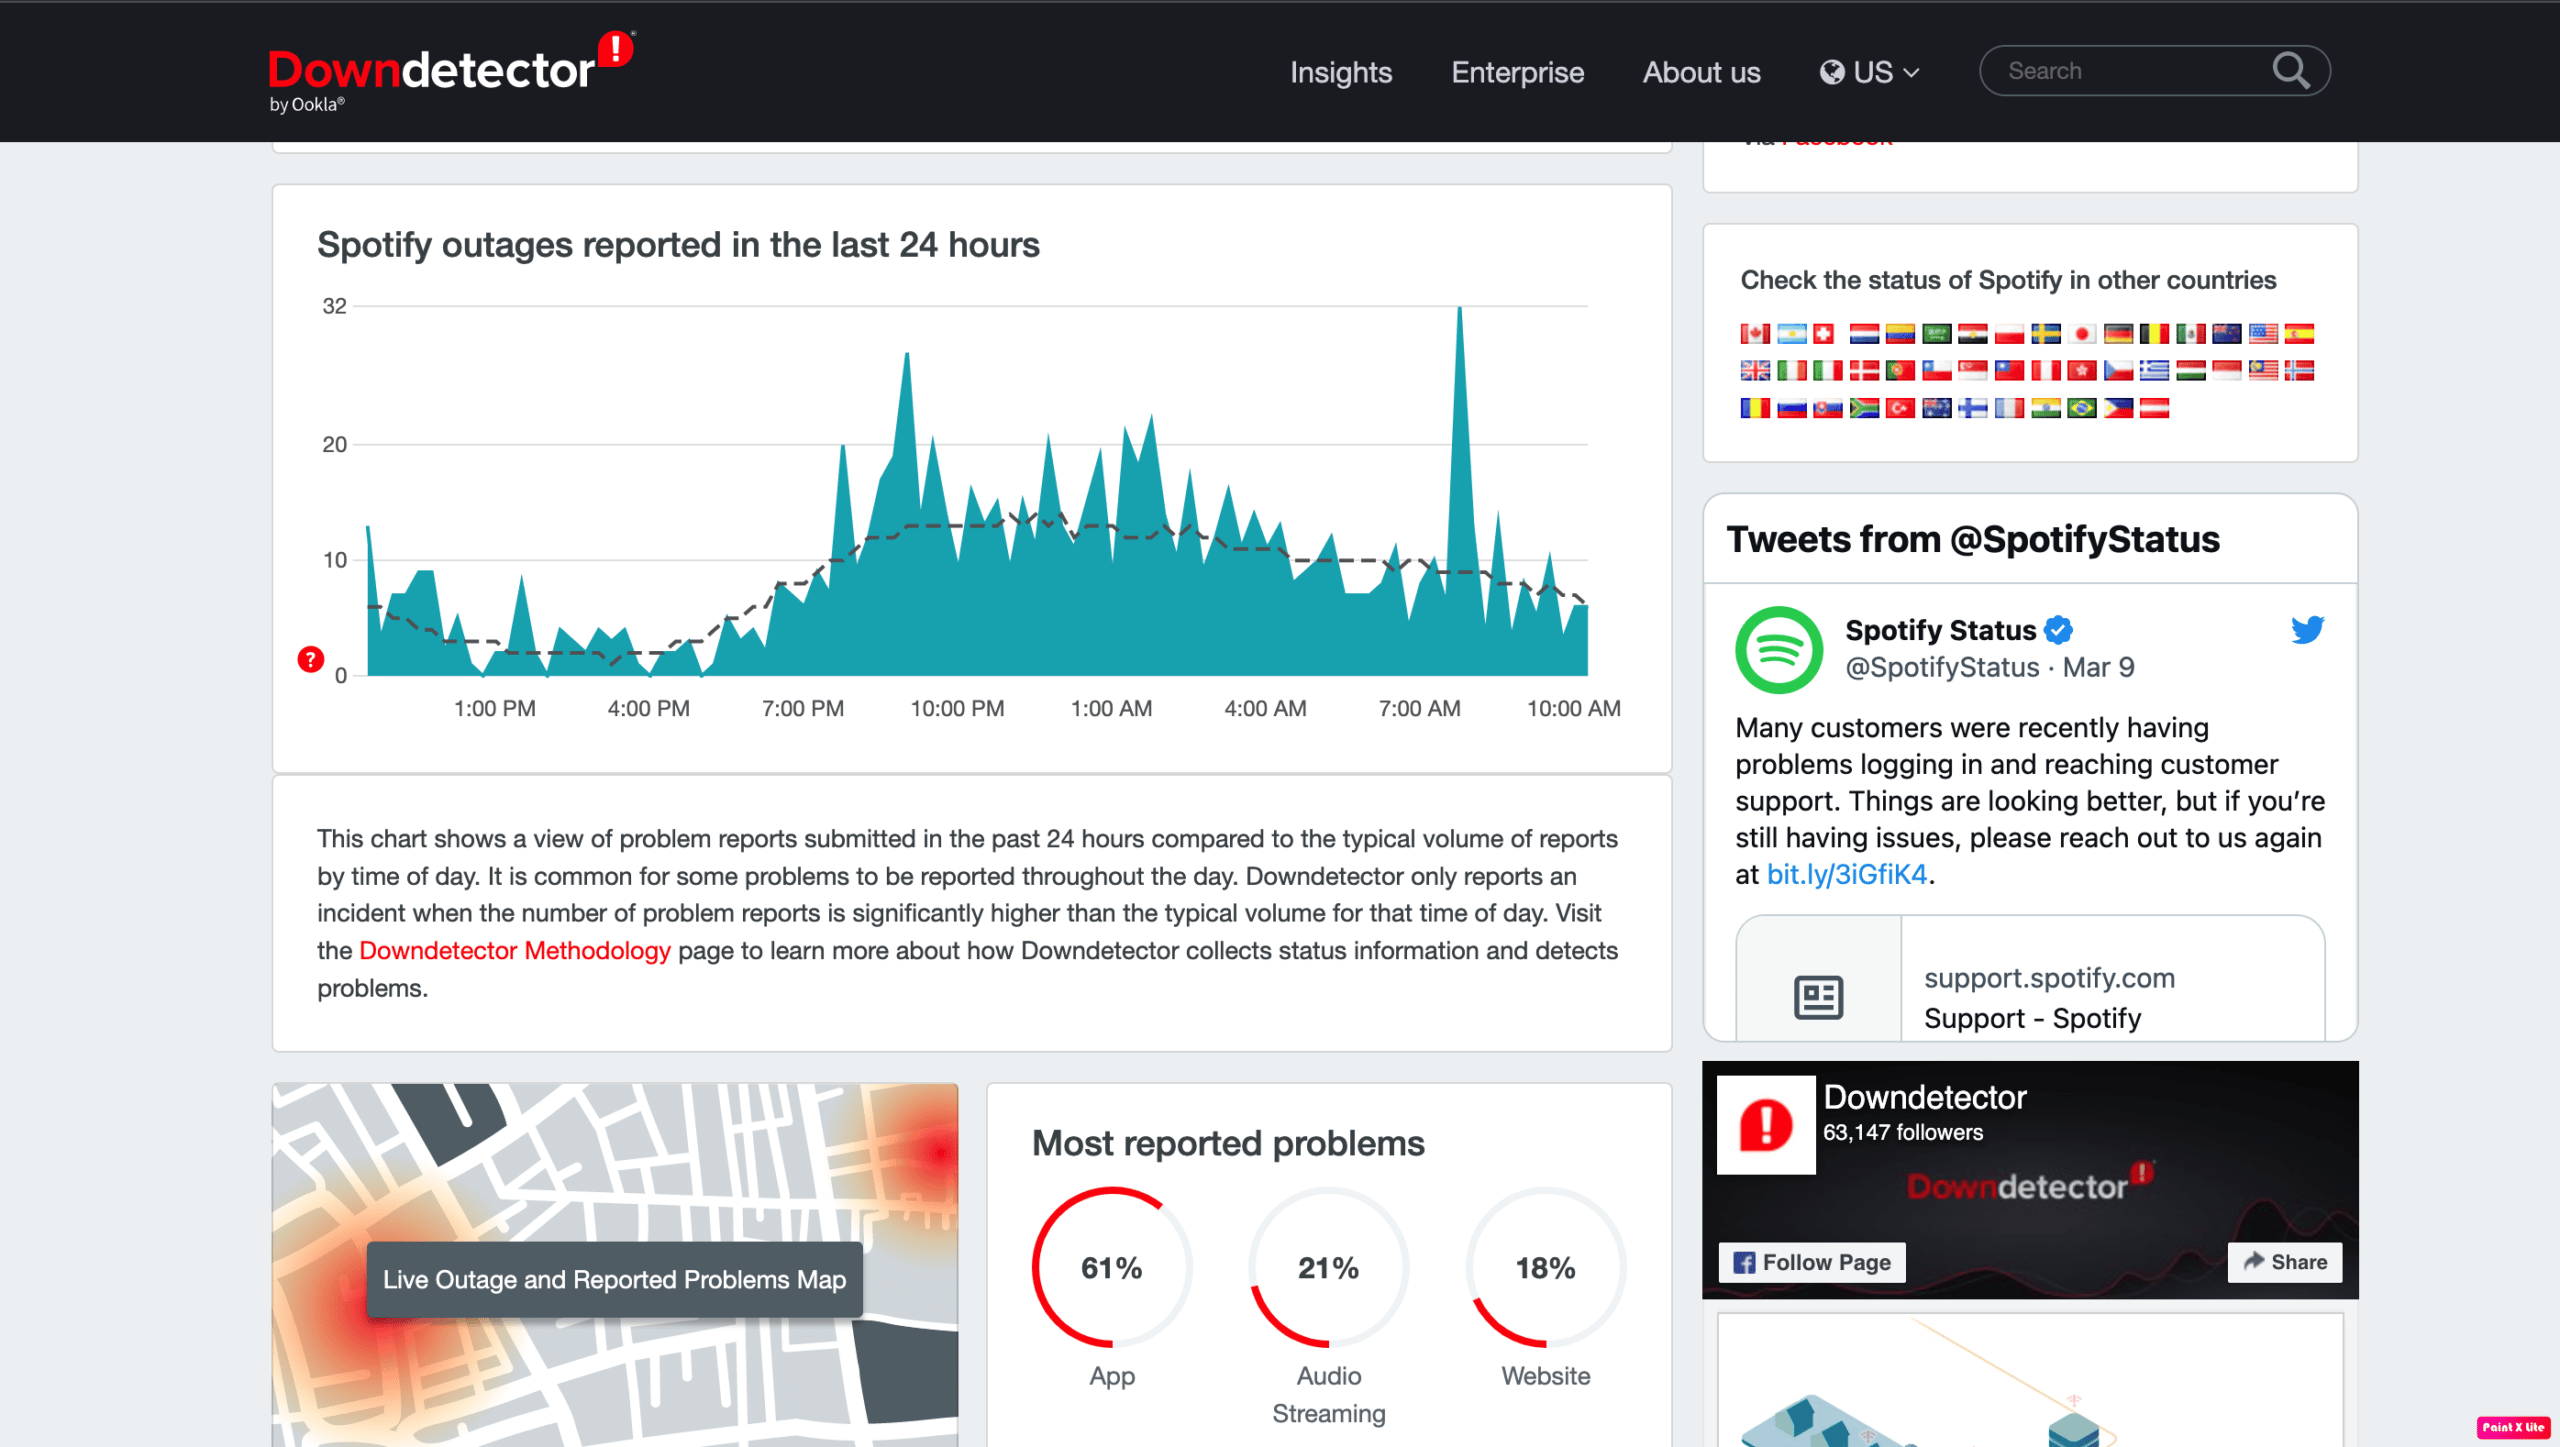Viewport: 2560px width, 1447px height.
Task: Click the Insights menu item
Action: pos(1340,70)
